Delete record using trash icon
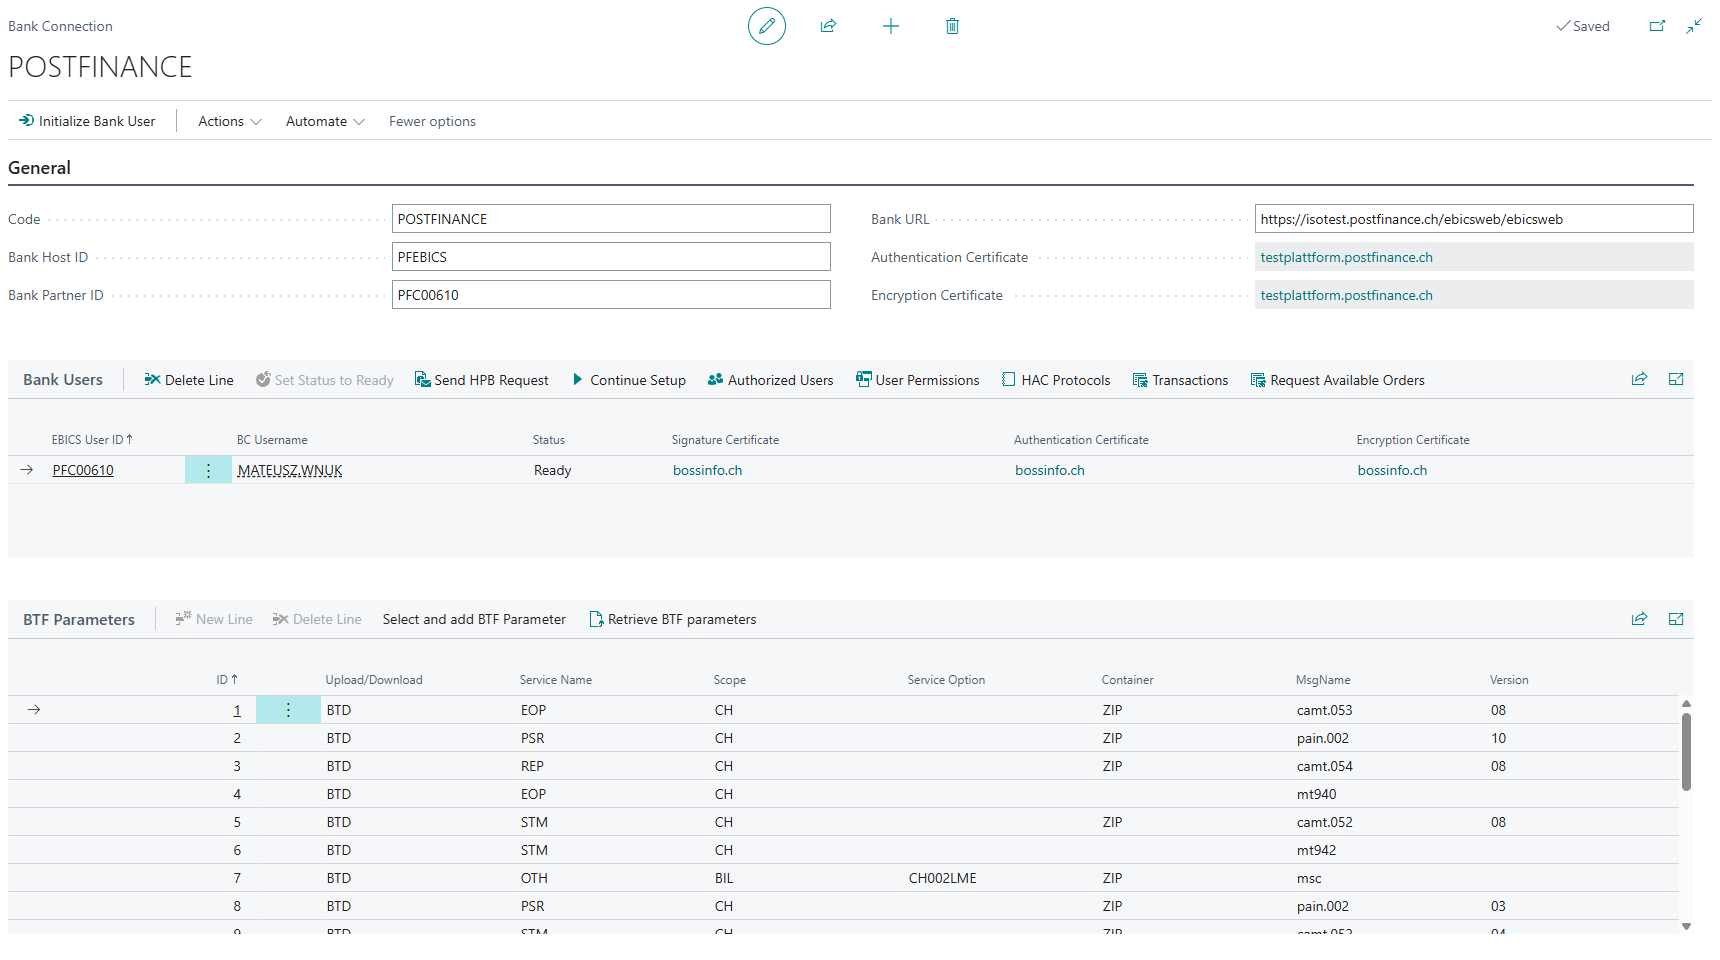 pyautogui.click(x=952, y=26)
